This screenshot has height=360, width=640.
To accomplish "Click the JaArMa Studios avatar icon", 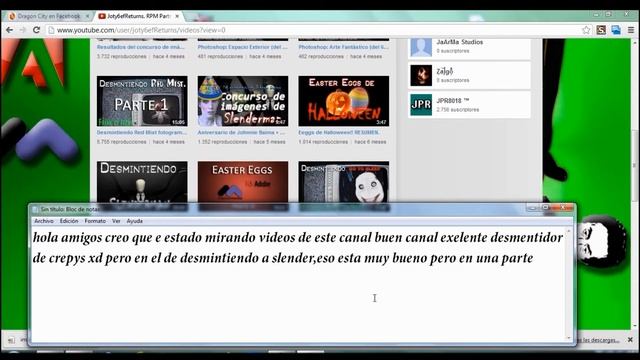I will (421, 47).
